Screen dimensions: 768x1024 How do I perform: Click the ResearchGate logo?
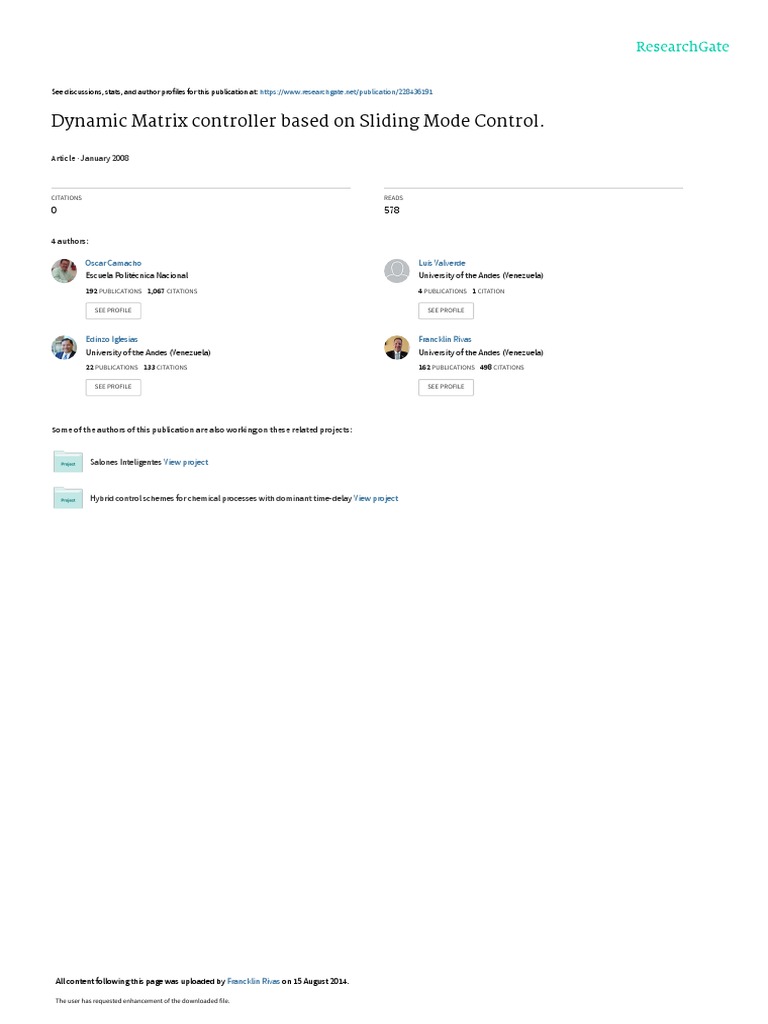click(x=682, y=46)
